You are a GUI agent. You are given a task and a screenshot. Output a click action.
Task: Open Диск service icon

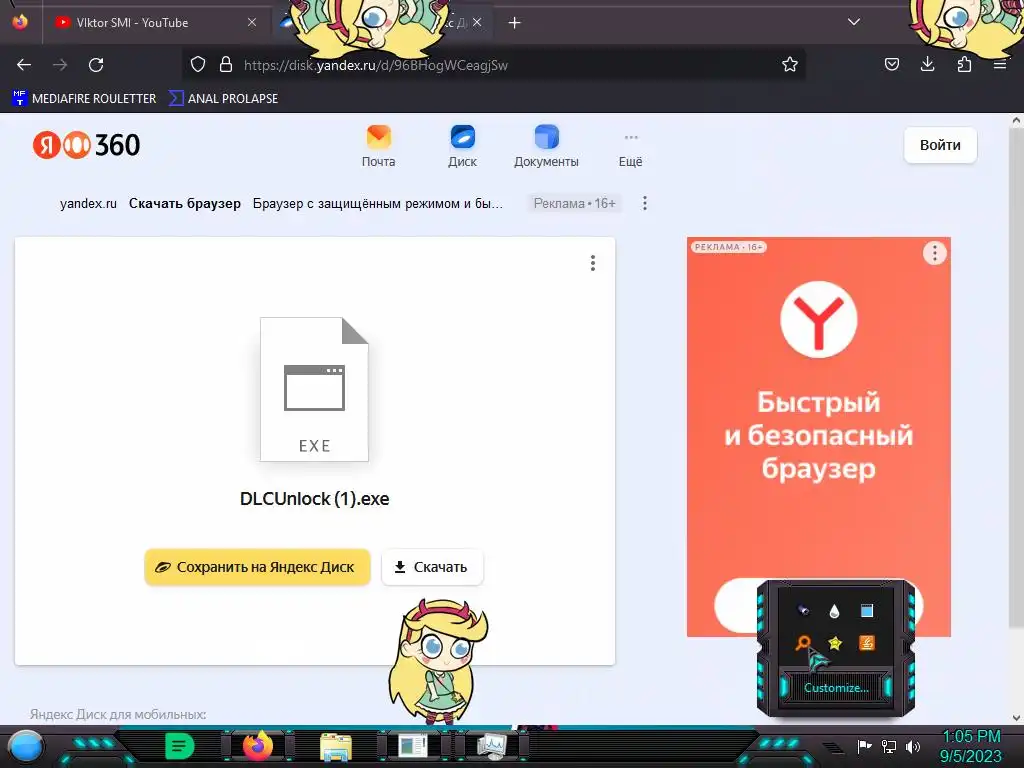click(x=462, y=146)
